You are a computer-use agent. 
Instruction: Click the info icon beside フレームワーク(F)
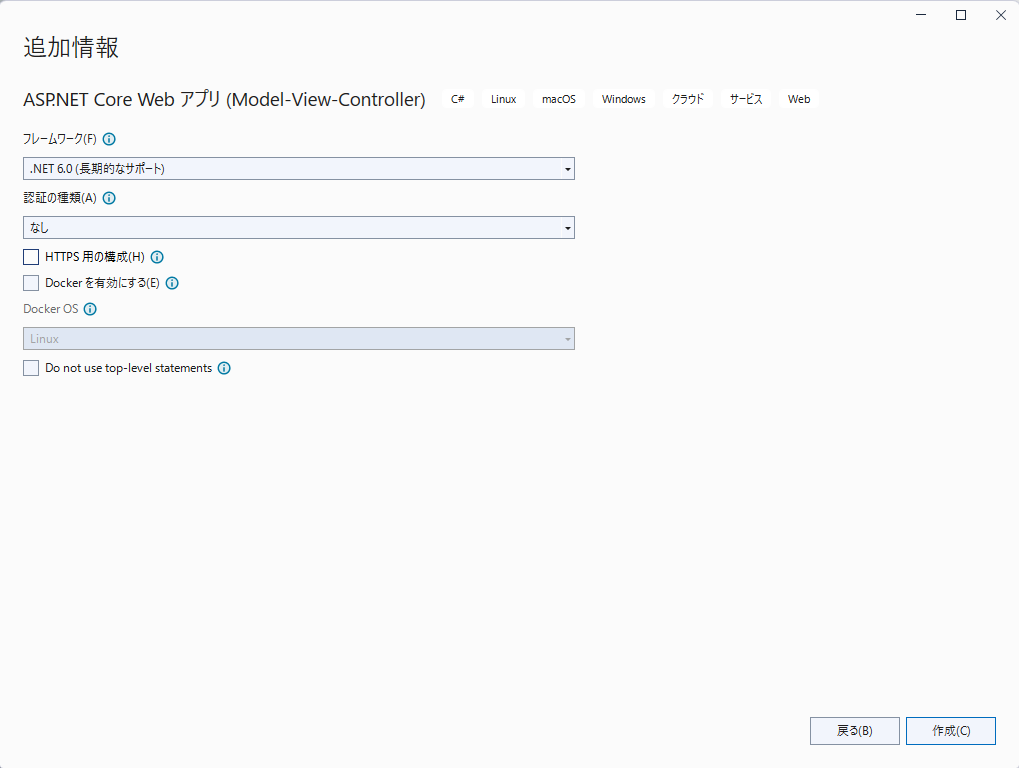109,139
